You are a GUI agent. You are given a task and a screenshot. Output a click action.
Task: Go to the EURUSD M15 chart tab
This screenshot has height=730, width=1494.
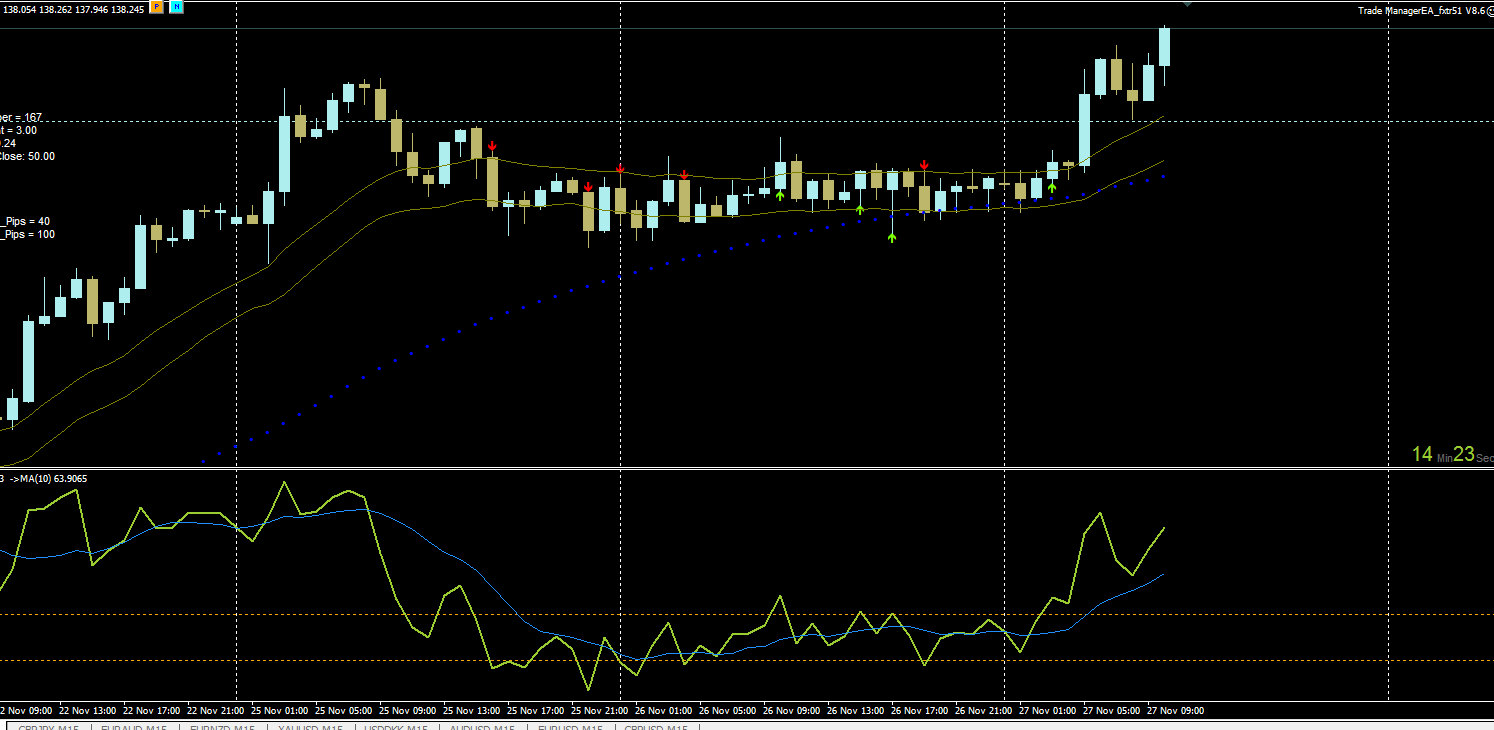[x=569, y=726]
